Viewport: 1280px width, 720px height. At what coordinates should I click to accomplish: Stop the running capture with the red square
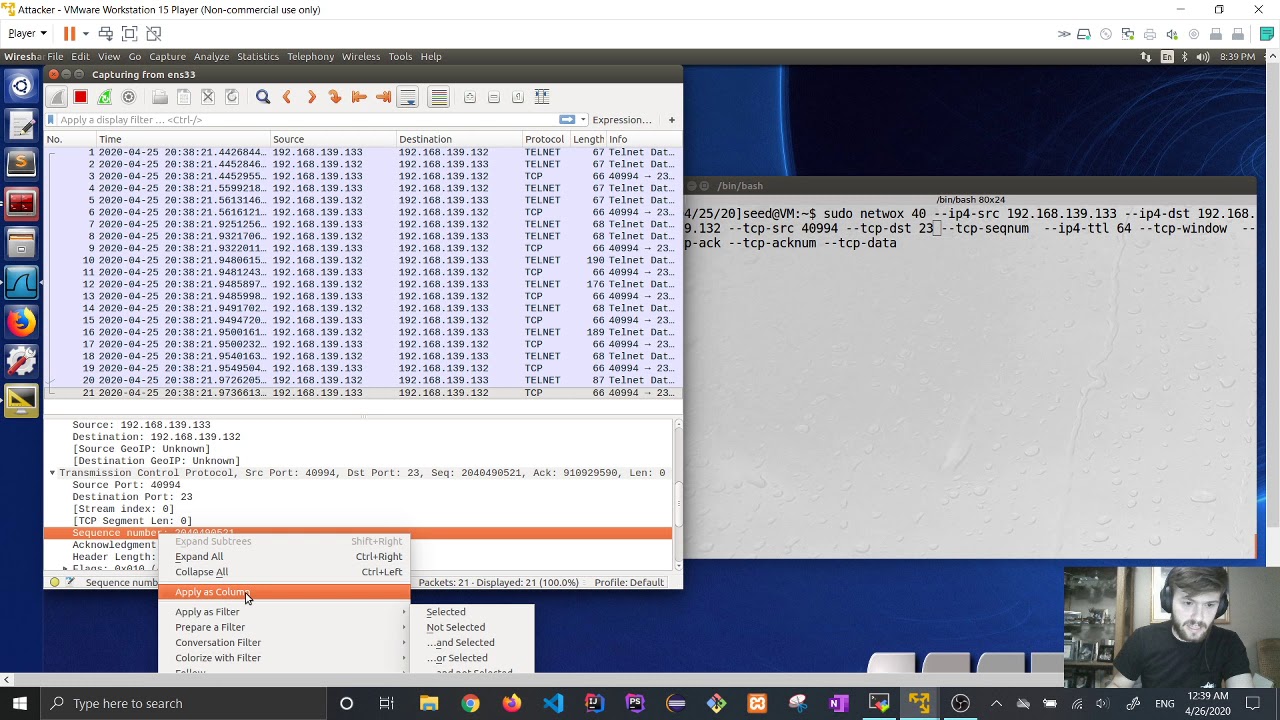pos(80,97)
